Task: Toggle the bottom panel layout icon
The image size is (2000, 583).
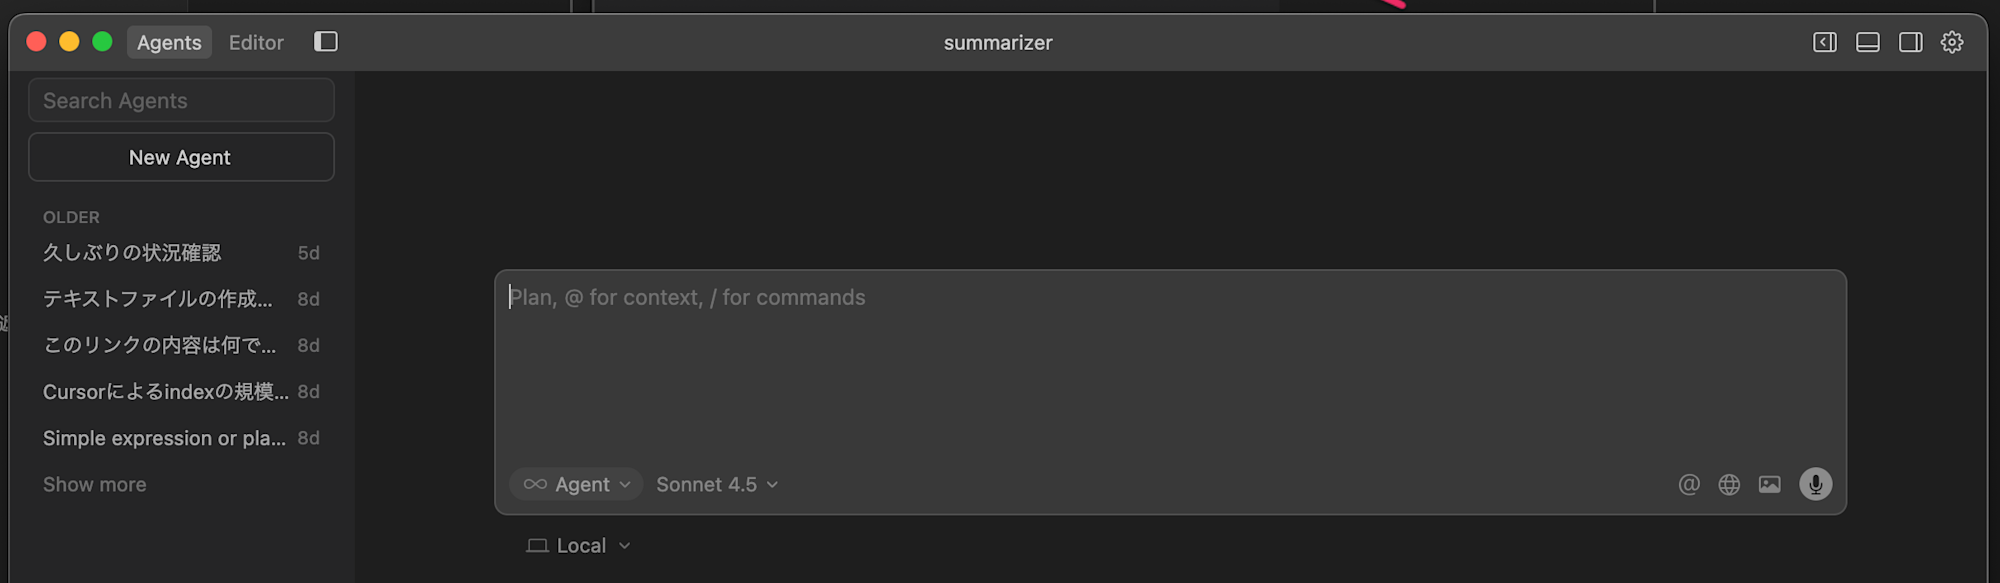Action: pos(1868,42)
